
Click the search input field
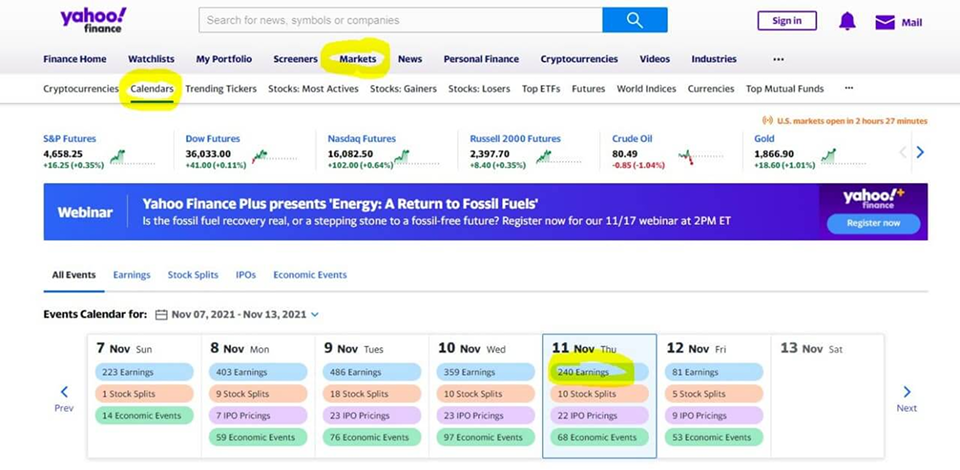(400, 20)
